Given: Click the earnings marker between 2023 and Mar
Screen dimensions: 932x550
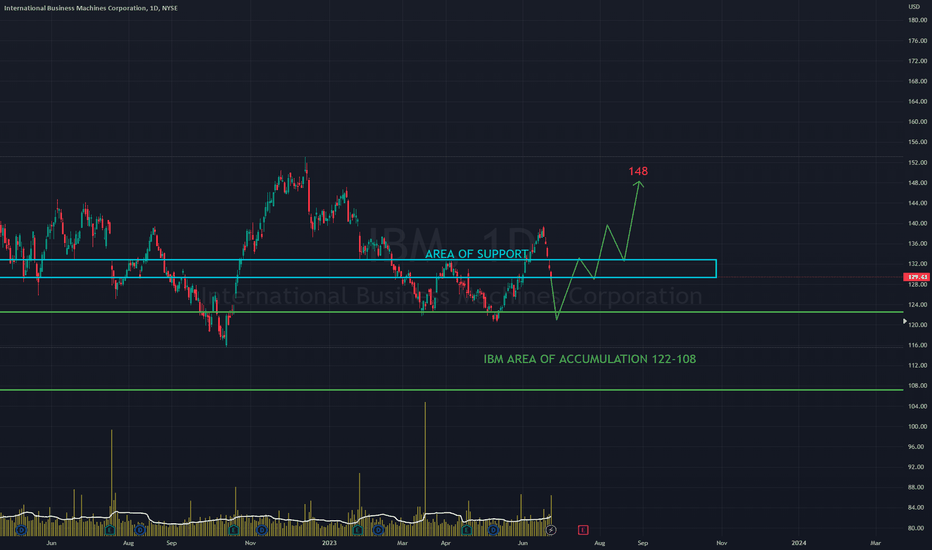Looking at the screenshot, I should click(357, 530).
